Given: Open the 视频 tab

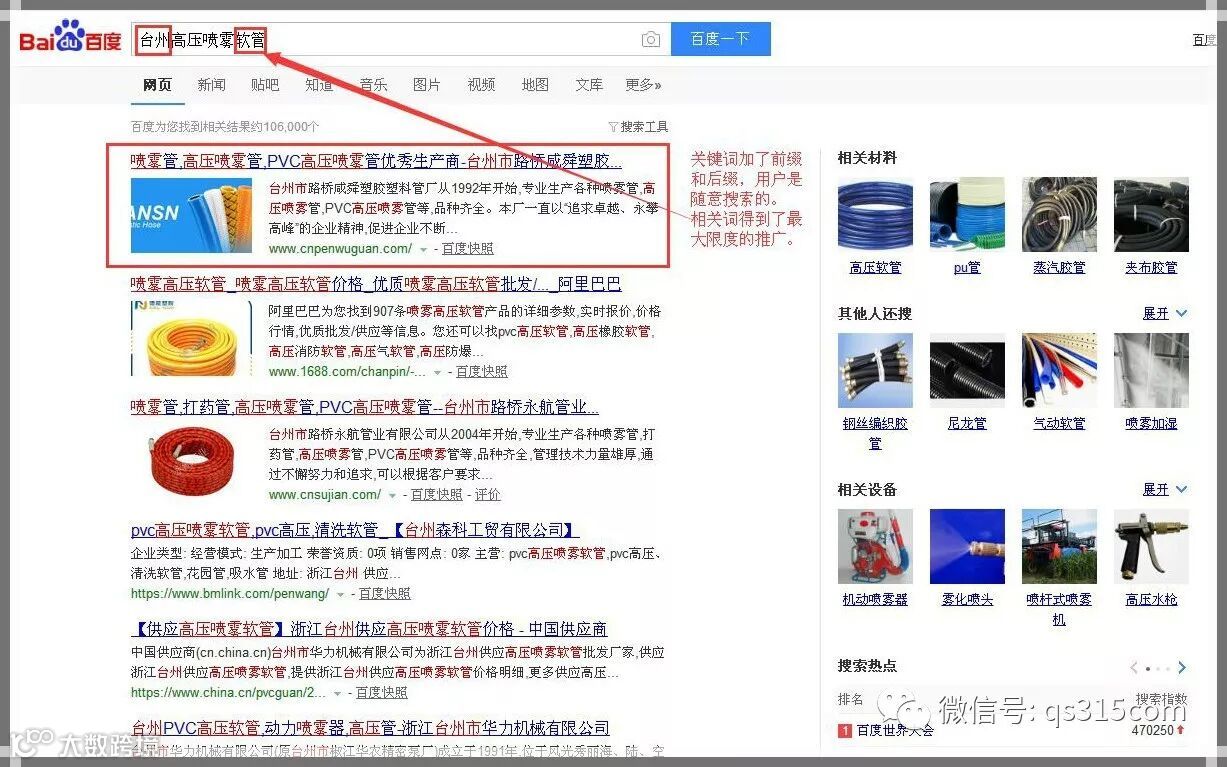Looking at the screenshot, I should pyautogui.click(x=481, y=85).
